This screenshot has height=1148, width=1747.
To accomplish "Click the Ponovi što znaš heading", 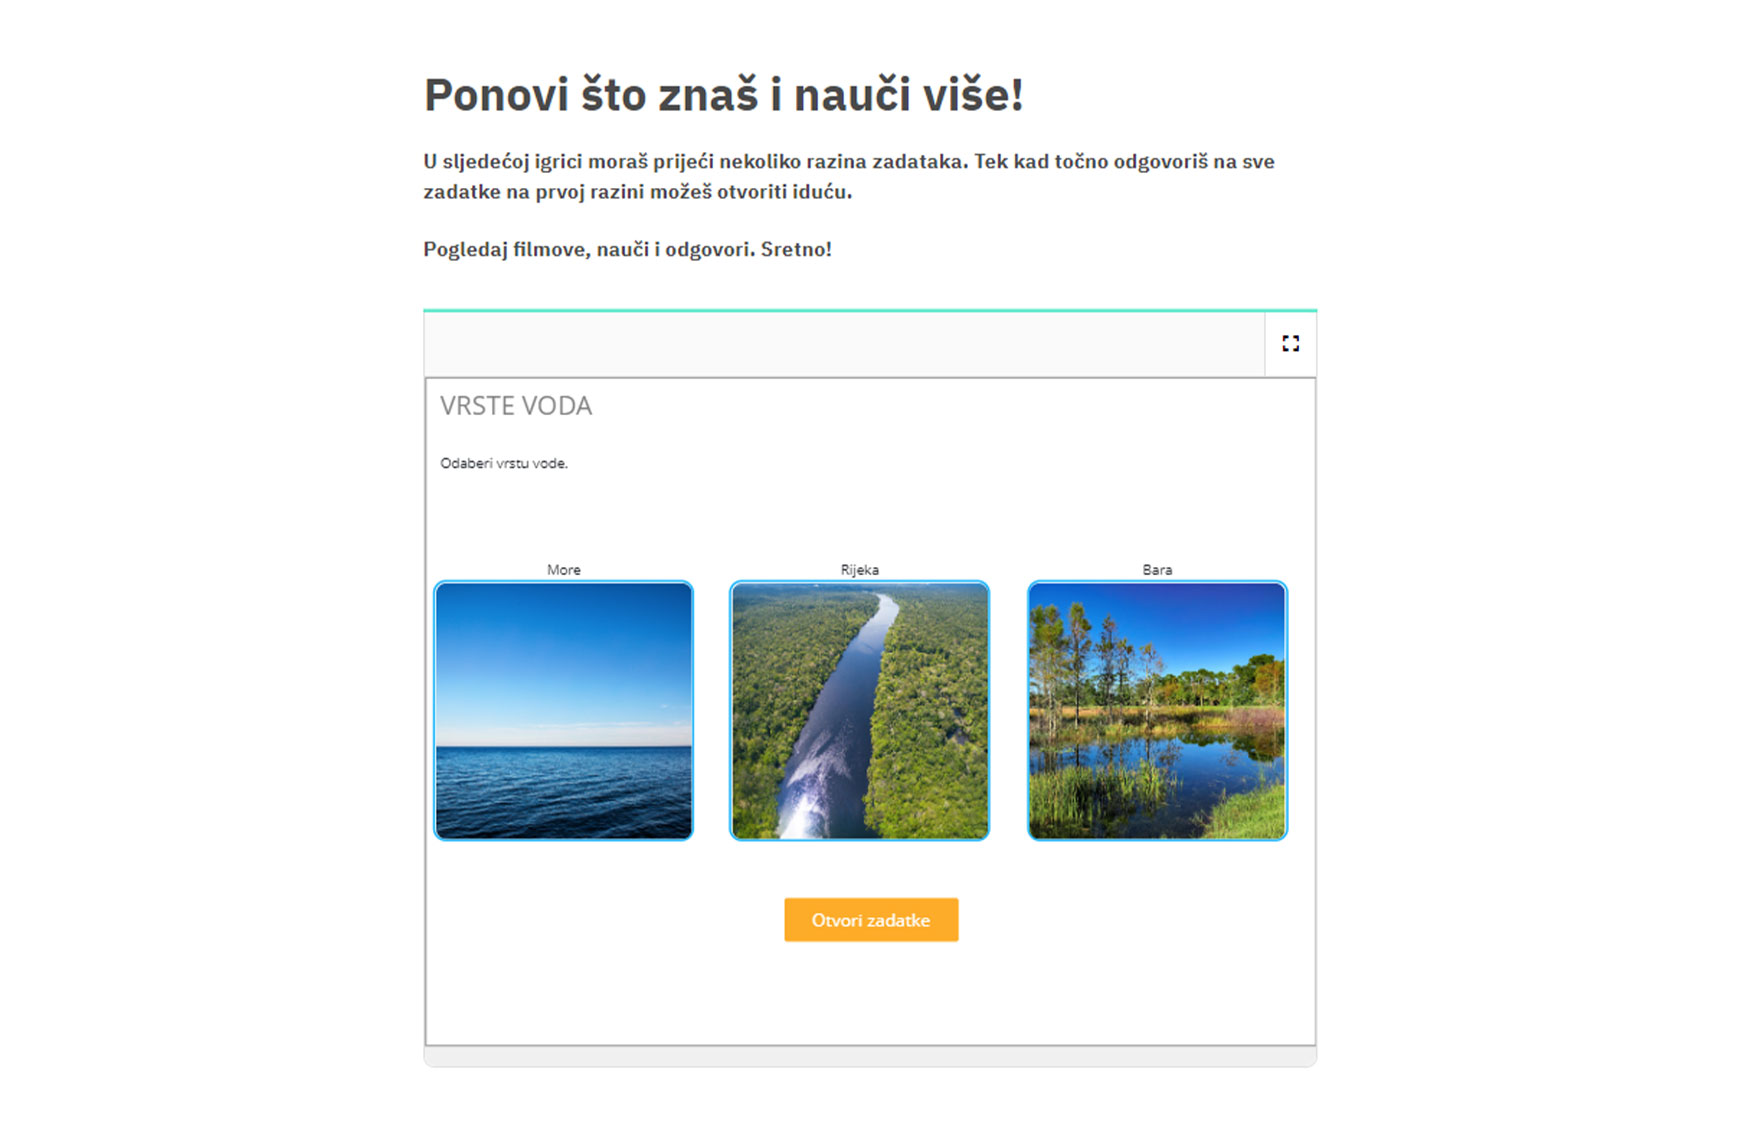I will [723, 95].
